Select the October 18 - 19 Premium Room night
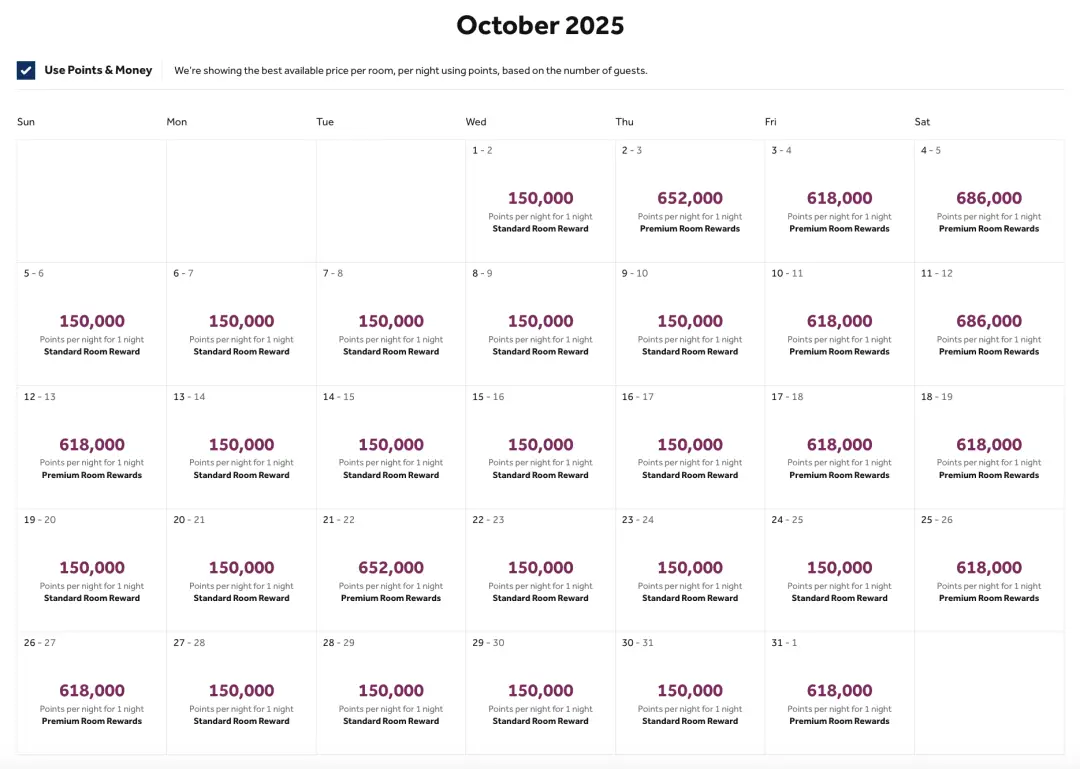1080x769 pixels. pos(989,447)
